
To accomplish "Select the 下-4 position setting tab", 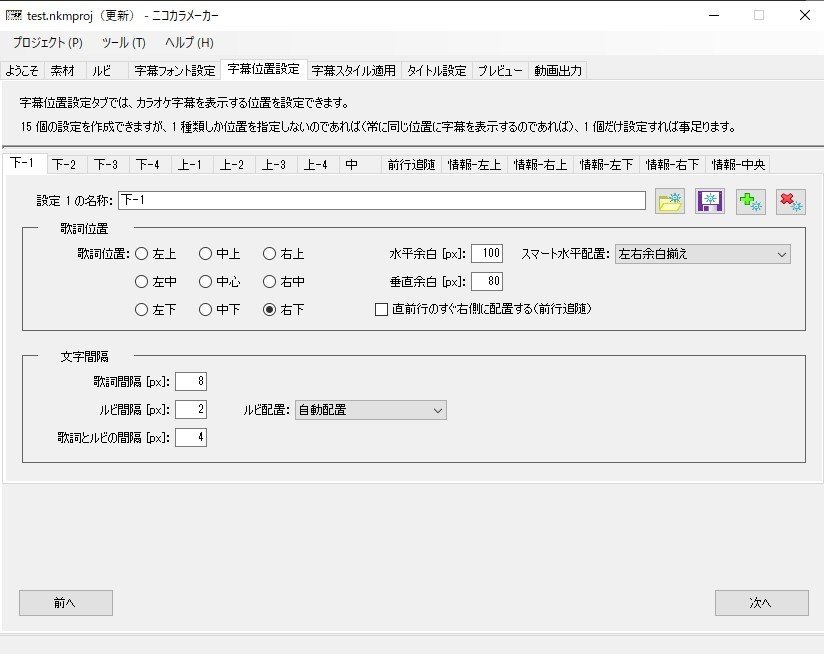I will pyautogui.click(x=148, y=165).
